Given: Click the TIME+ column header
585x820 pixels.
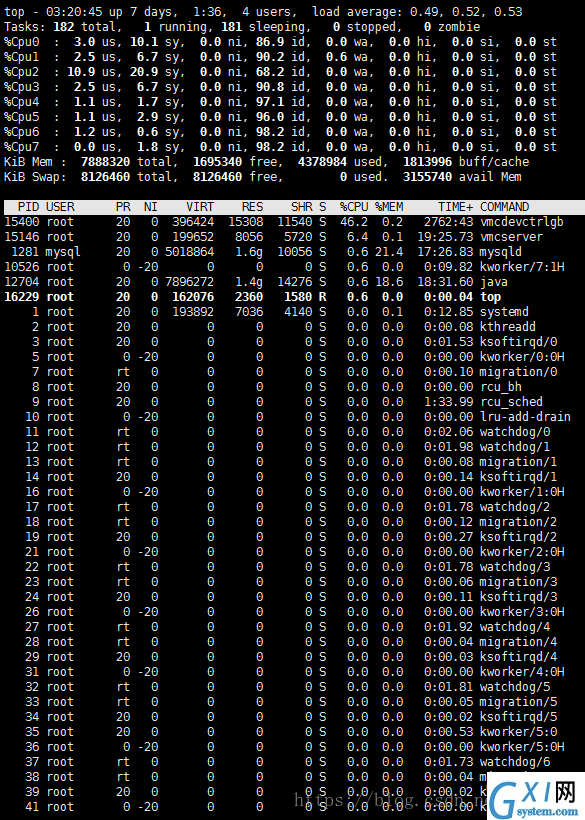Looking at the screenshot, I should 455,207.
